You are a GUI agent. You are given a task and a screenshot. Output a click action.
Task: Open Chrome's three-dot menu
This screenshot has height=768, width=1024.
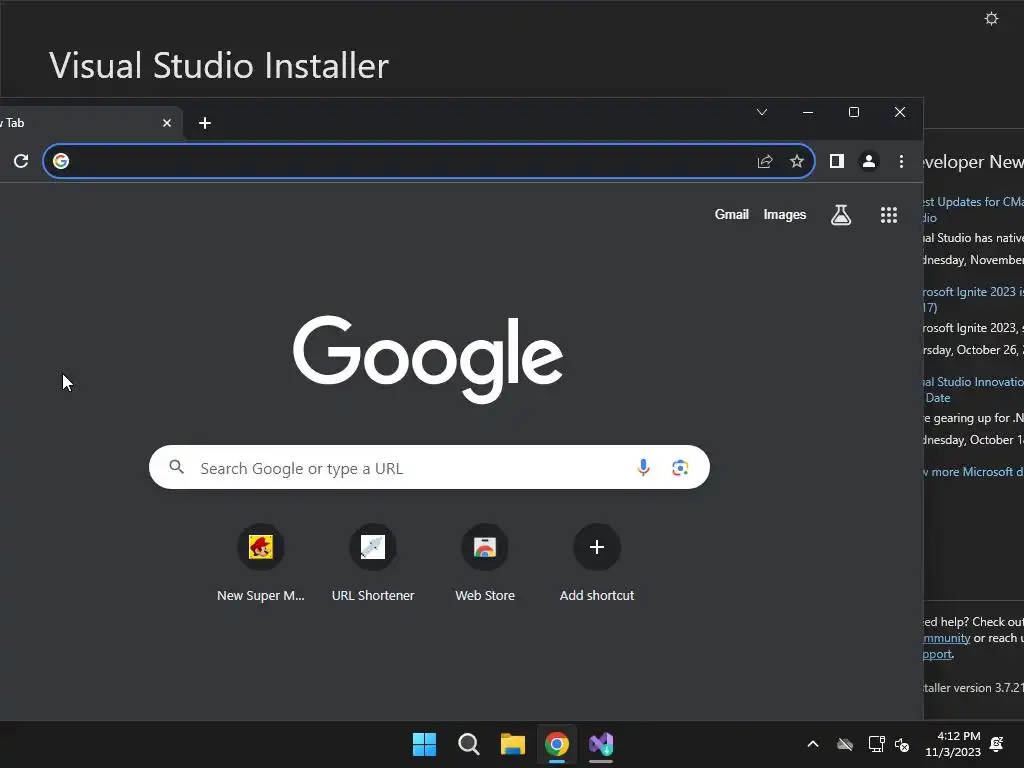(x=901, y=161)
